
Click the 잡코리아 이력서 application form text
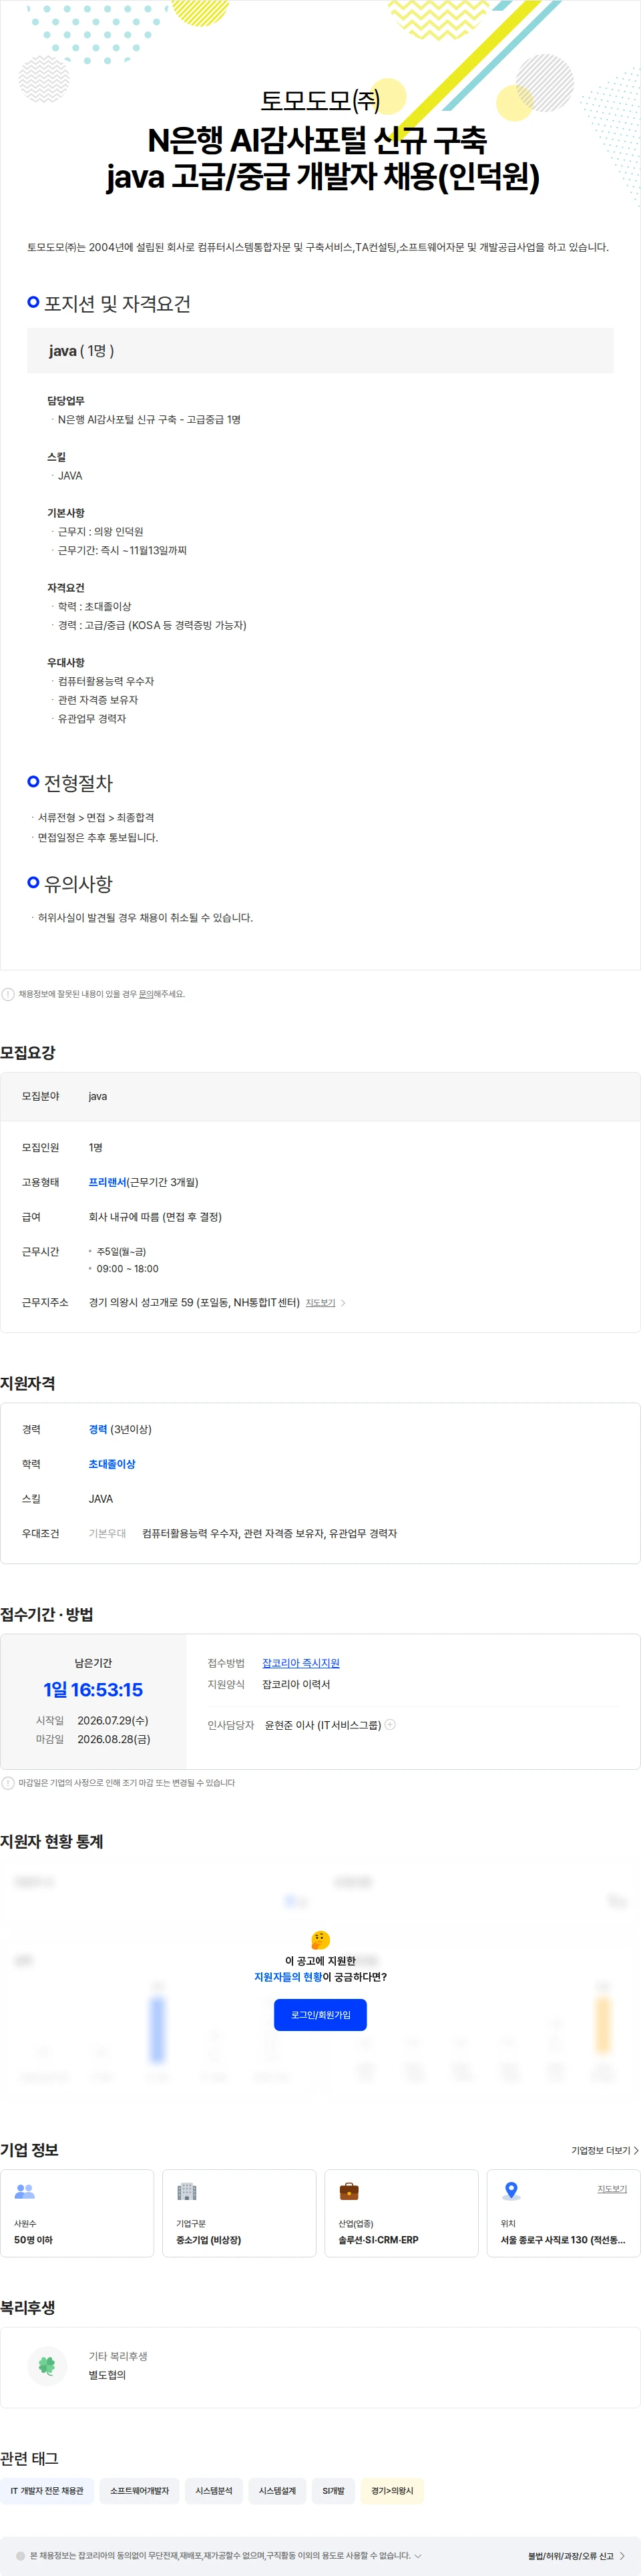point(296,1684)
